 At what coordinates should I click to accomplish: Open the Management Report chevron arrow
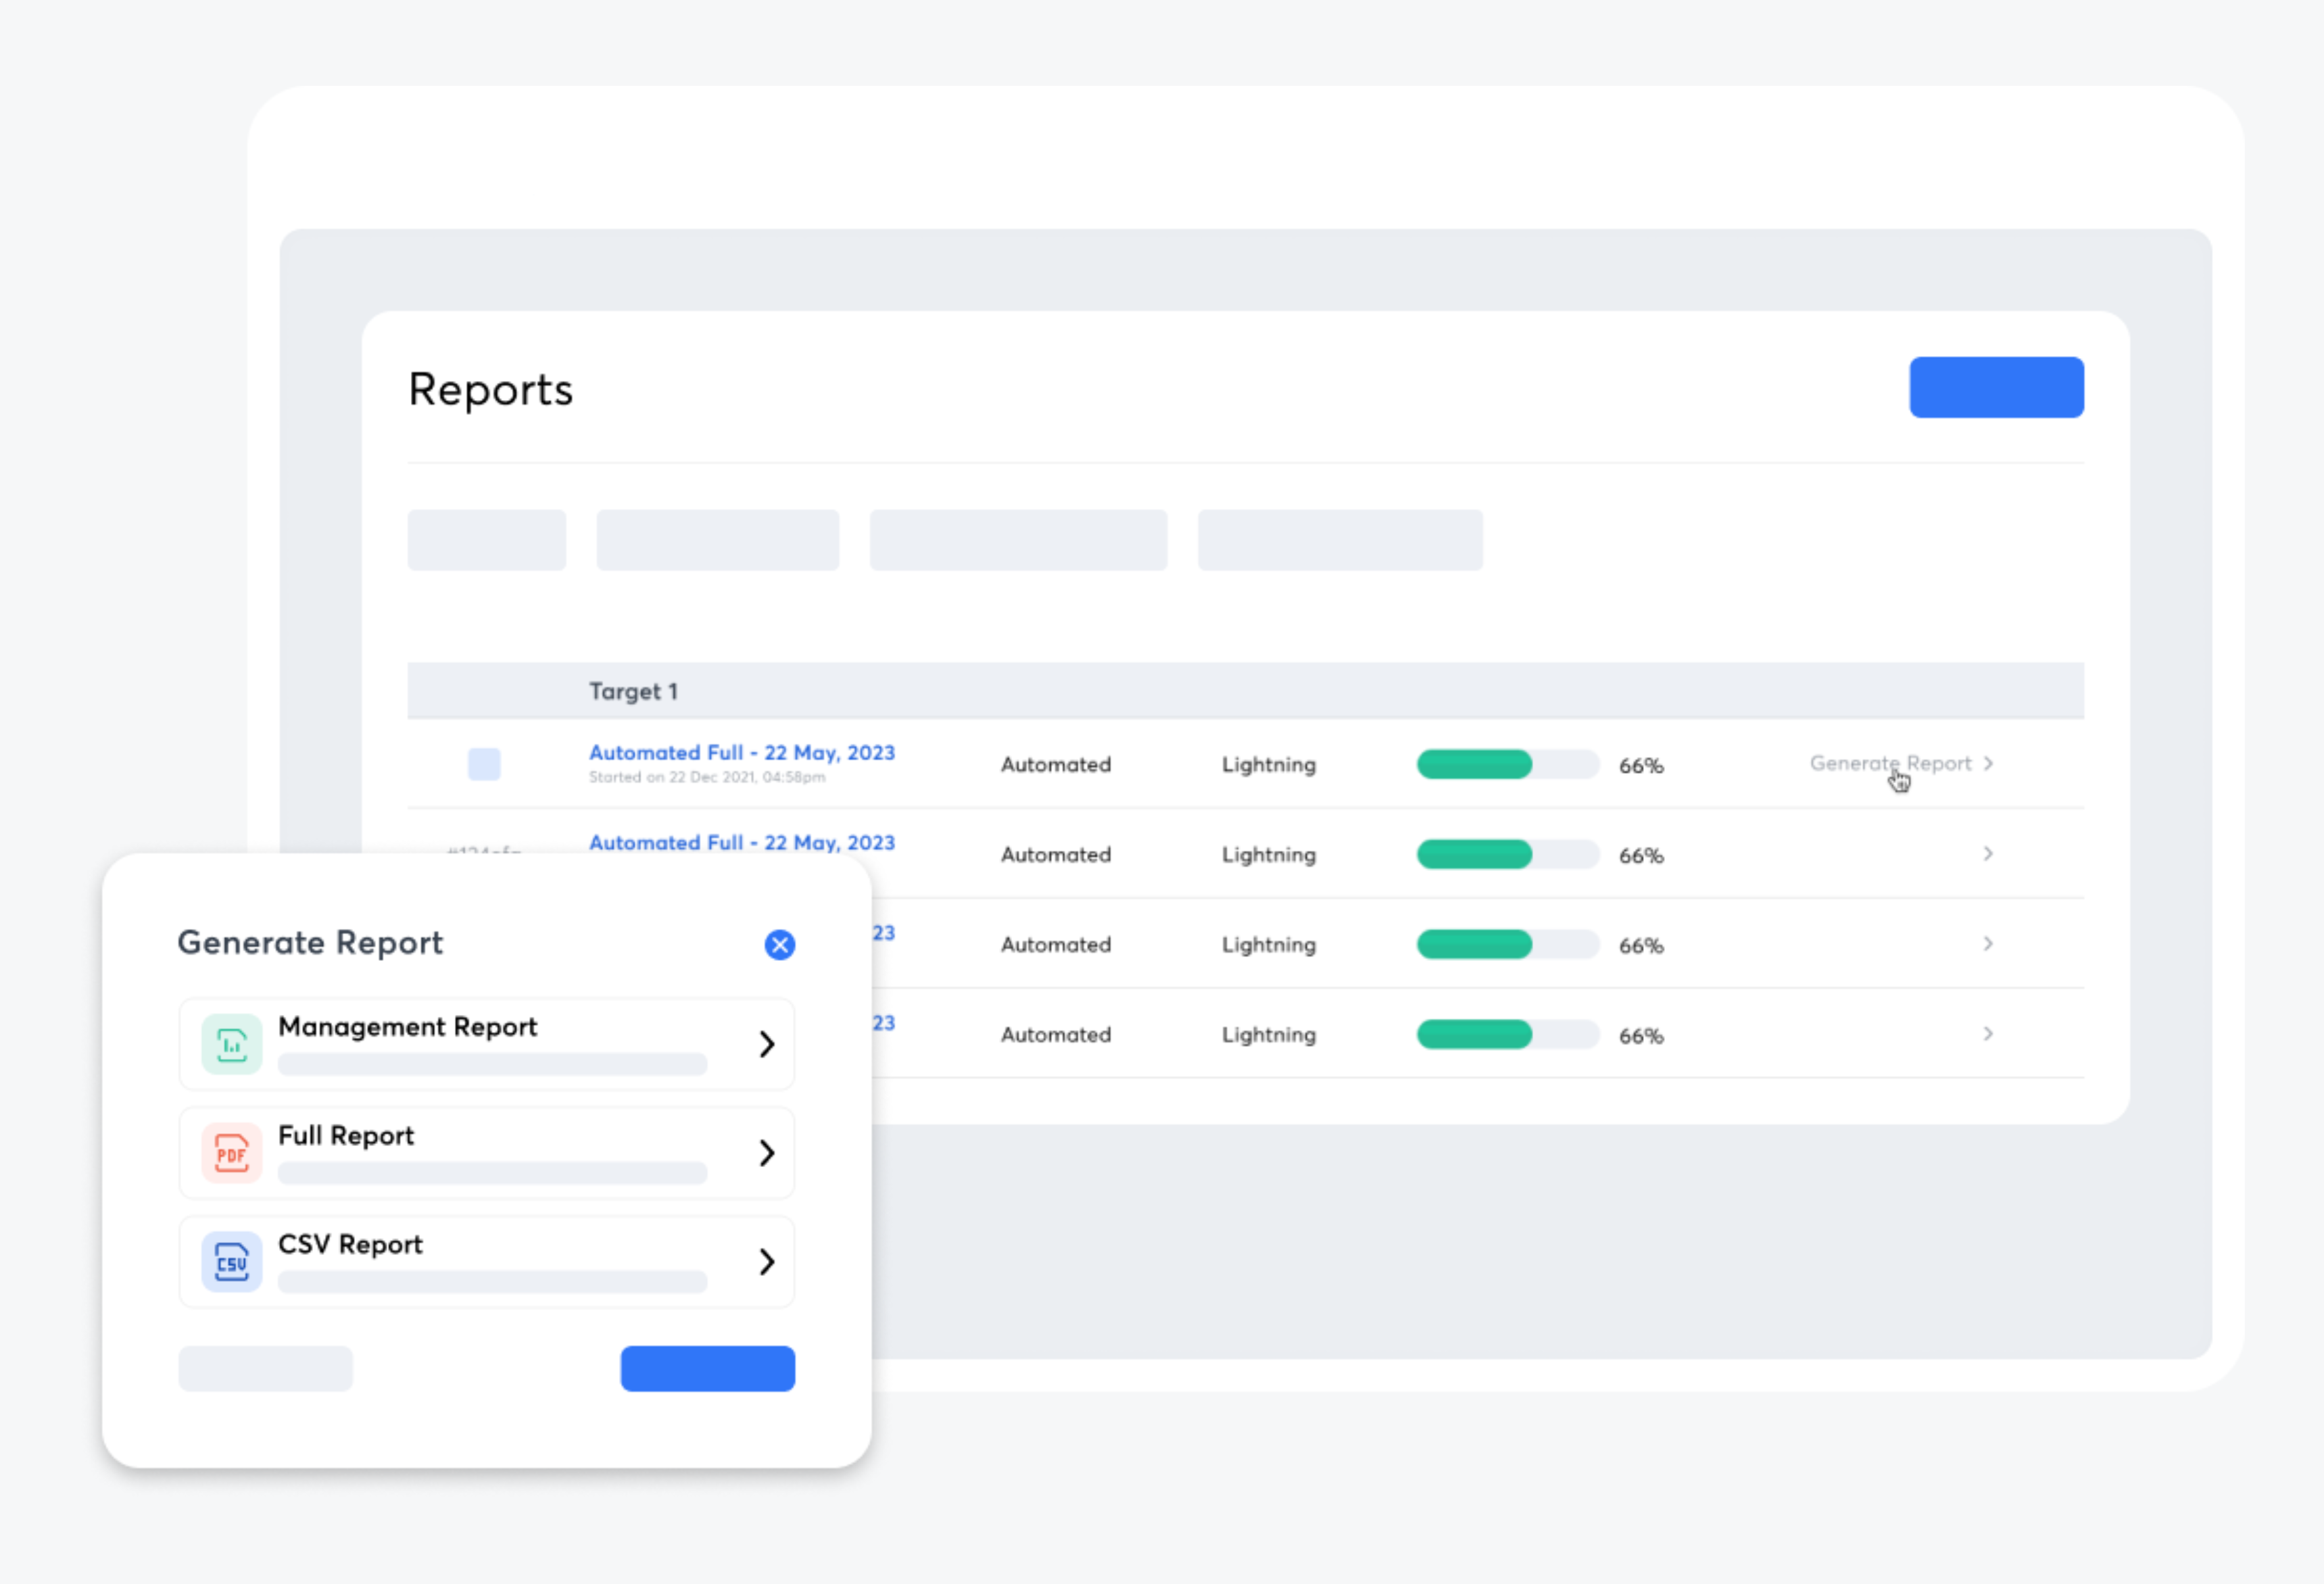(x=767, y=1044)
